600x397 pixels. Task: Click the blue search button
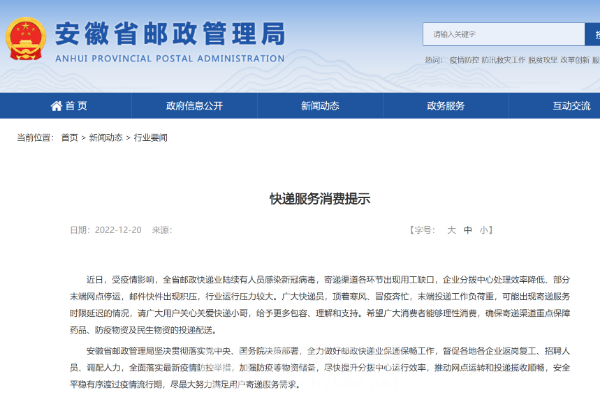coord(593,34)
